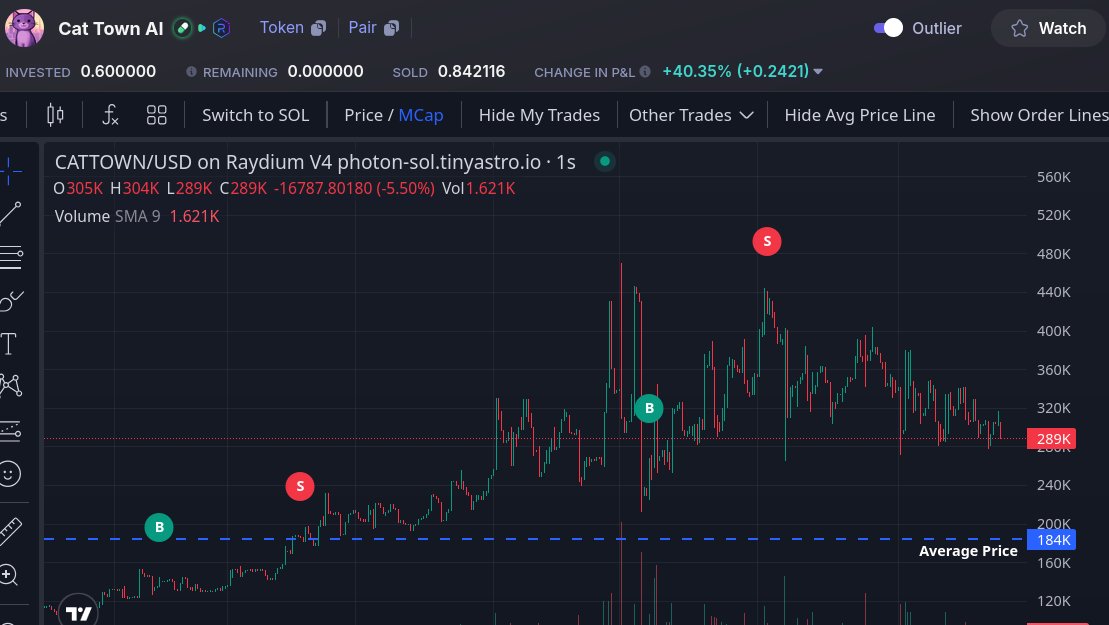Click the CATTOWN/USD chart title
Image resolution: width=1109 pixels, height=625 pixels.
(315, 162)
